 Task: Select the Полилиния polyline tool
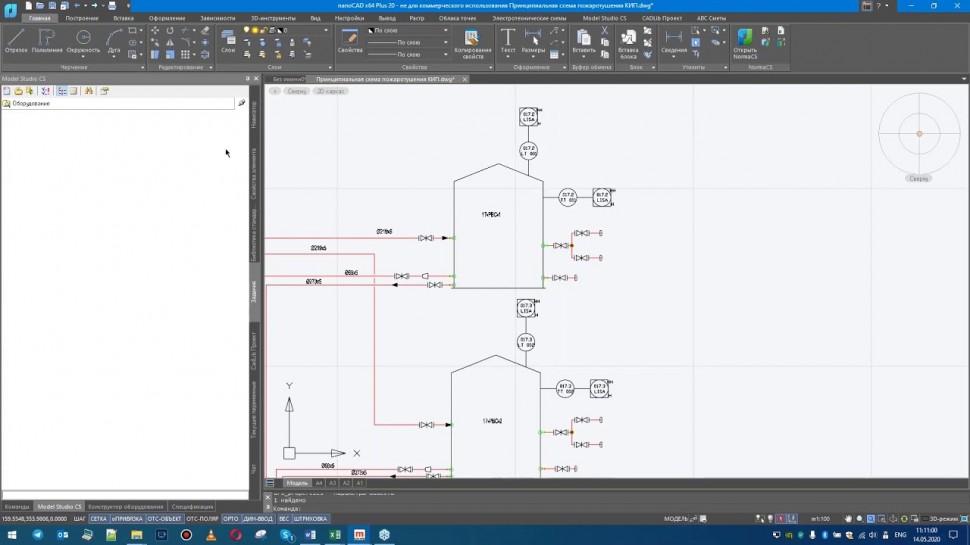coord(47,40)
